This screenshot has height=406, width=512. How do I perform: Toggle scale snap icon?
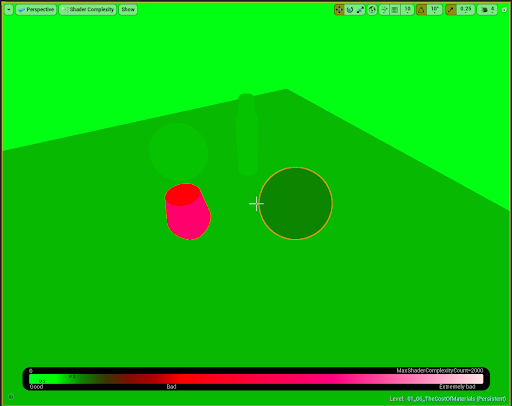[x=451, y=10]
